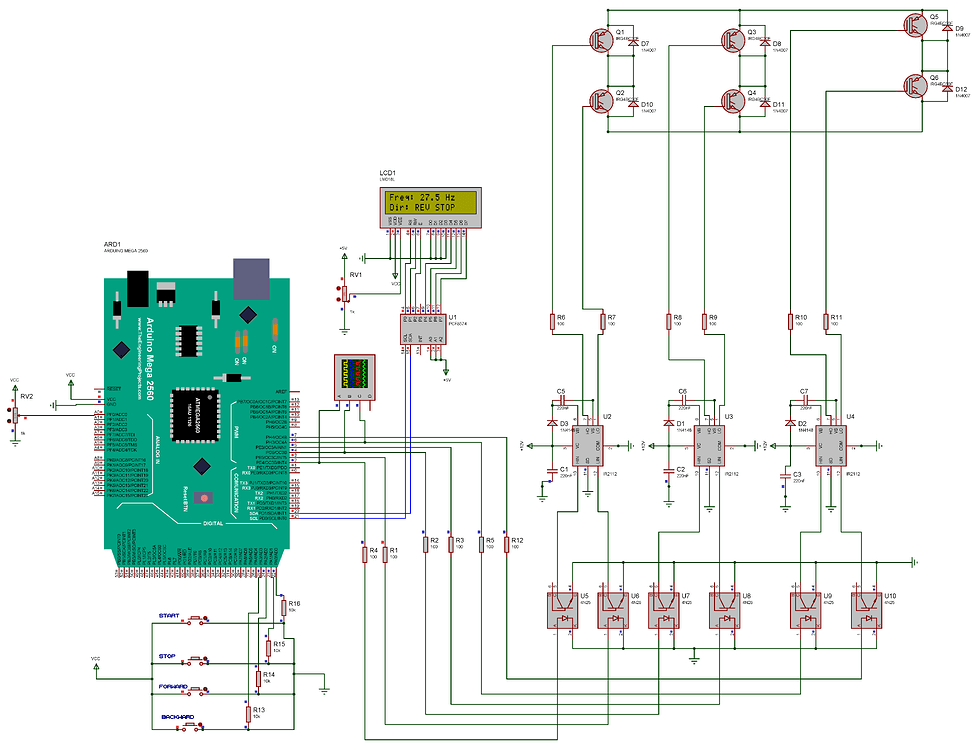Viewport: 972px width, 750px height.
Task: Toggle the FORWARD push button
Action: tap(196, 691)
